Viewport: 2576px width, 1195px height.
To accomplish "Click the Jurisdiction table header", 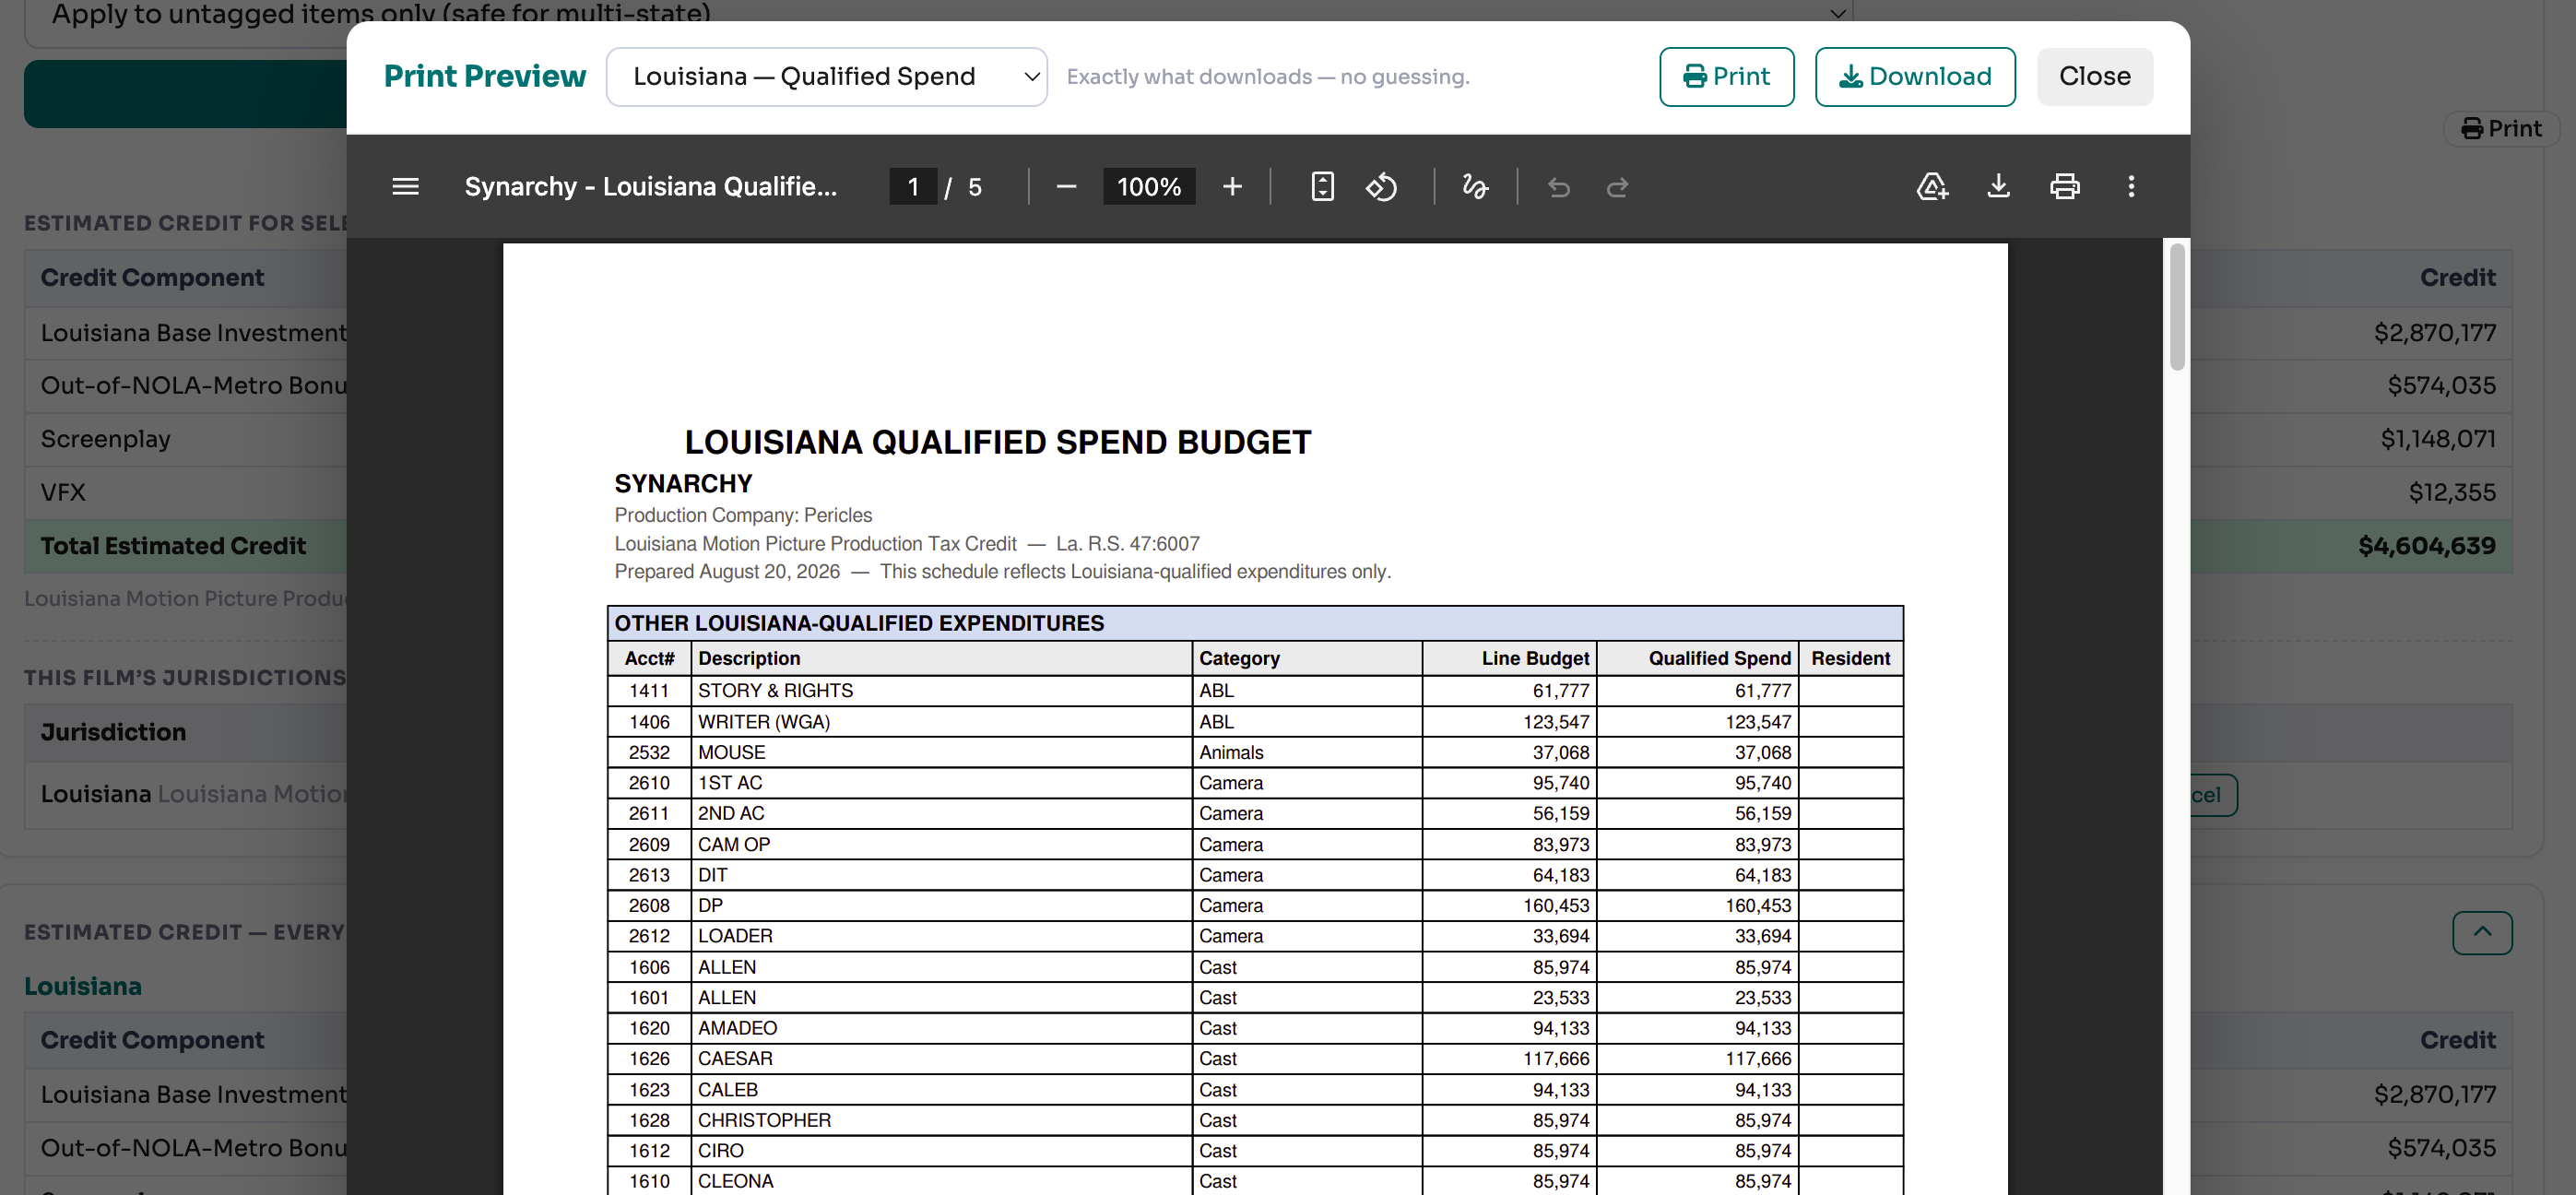I will (x=113, y=733).
